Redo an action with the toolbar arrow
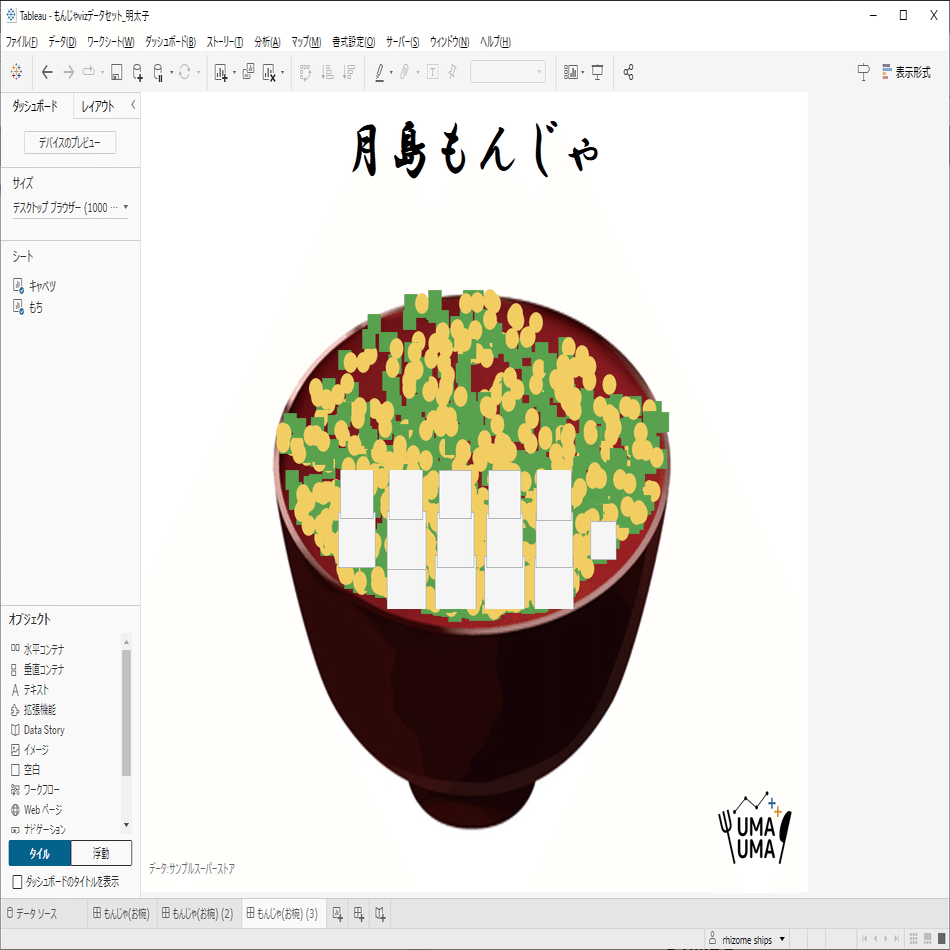950x950 pixels. tap(68, 72)
